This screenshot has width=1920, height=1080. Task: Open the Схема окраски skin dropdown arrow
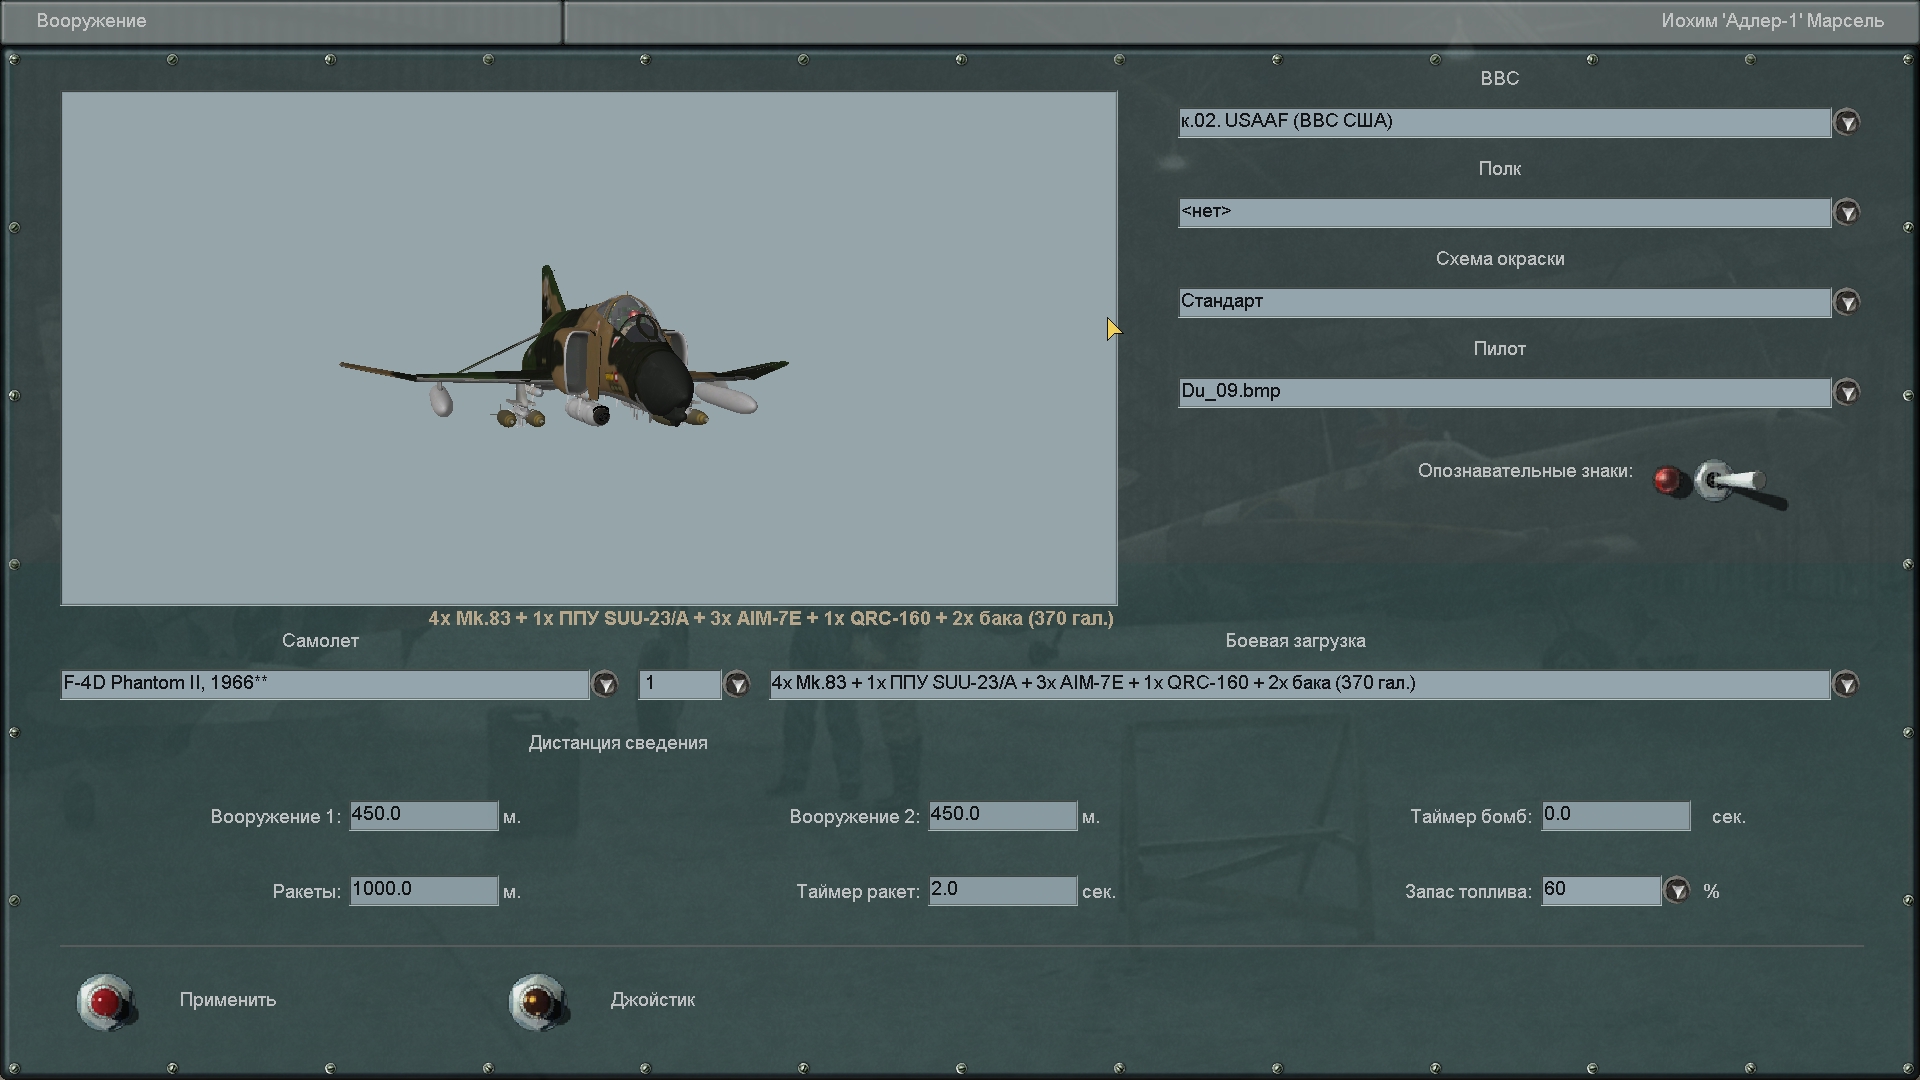pyautogui.click(x=1847, y=302)
